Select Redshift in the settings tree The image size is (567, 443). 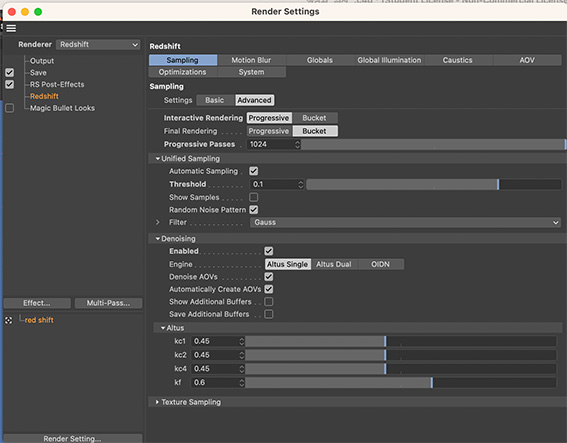44,96
